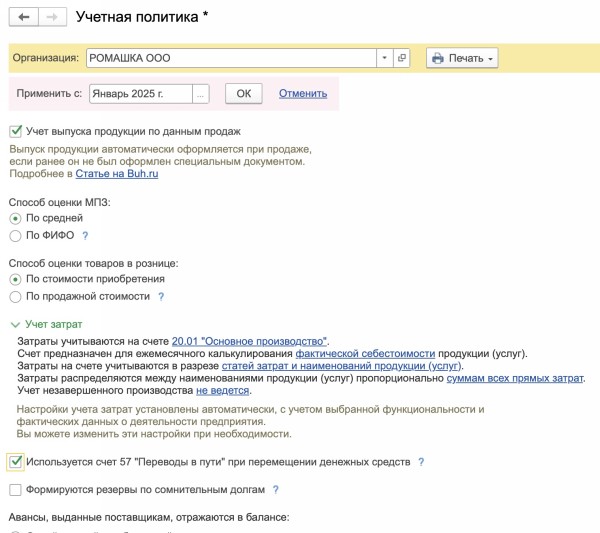Click the Январь 2025 г. date field

pos(139,94)
